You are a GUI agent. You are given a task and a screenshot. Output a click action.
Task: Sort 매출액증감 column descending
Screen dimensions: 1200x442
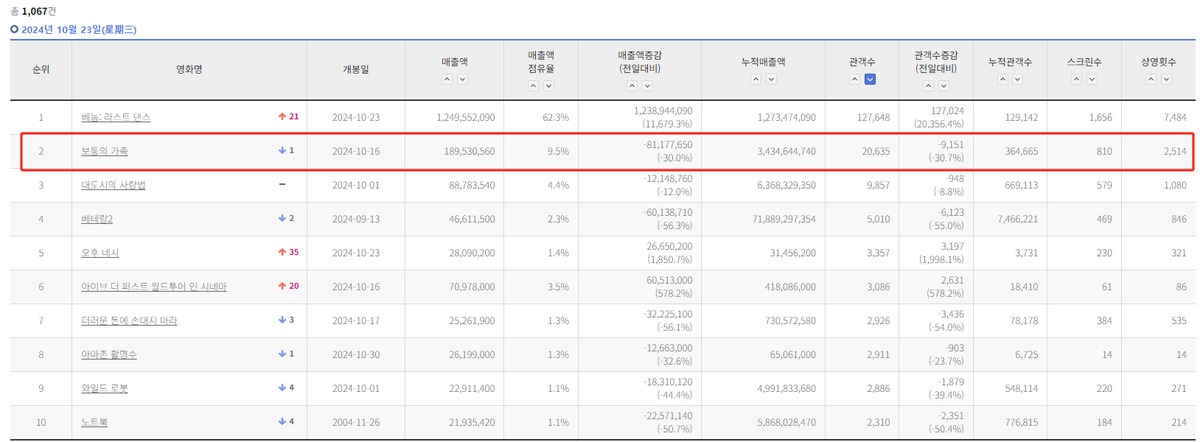point(649,85)
